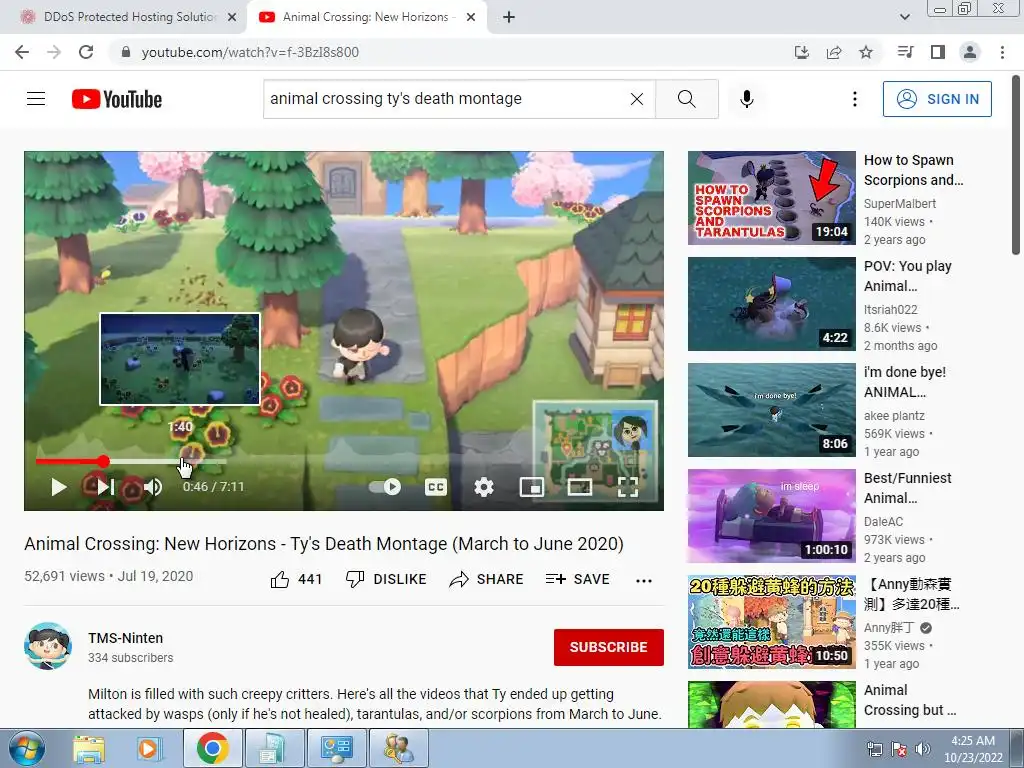
Task: Open the SHARE dialog
Action: pos(487,579)
